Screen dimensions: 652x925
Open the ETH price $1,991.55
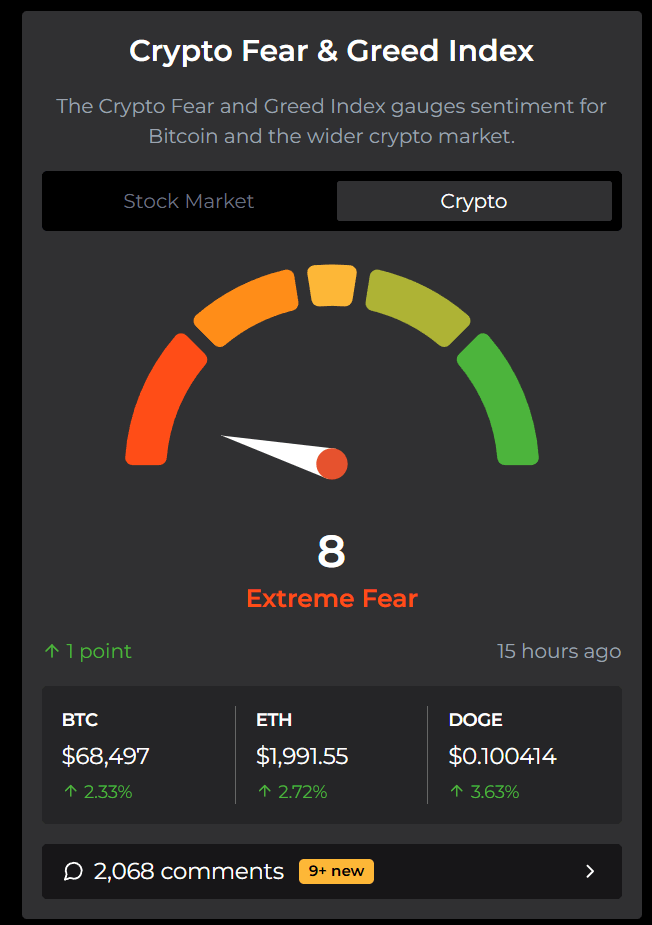302,757
